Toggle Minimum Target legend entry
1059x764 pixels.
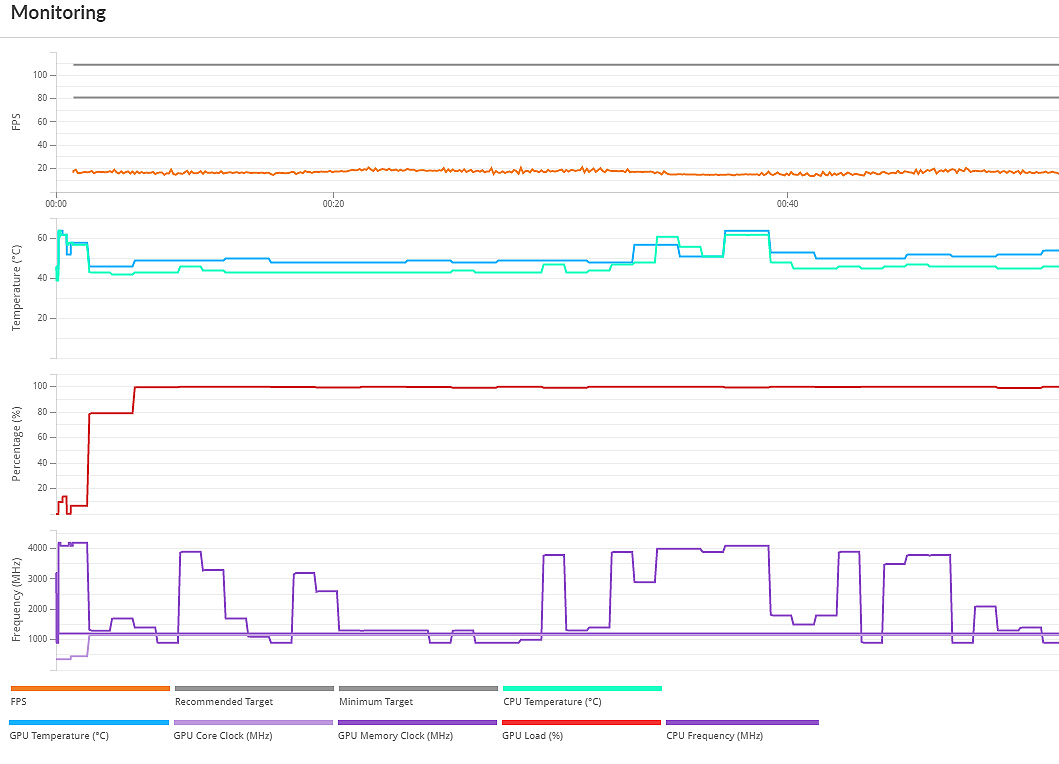tap(418, 688)
